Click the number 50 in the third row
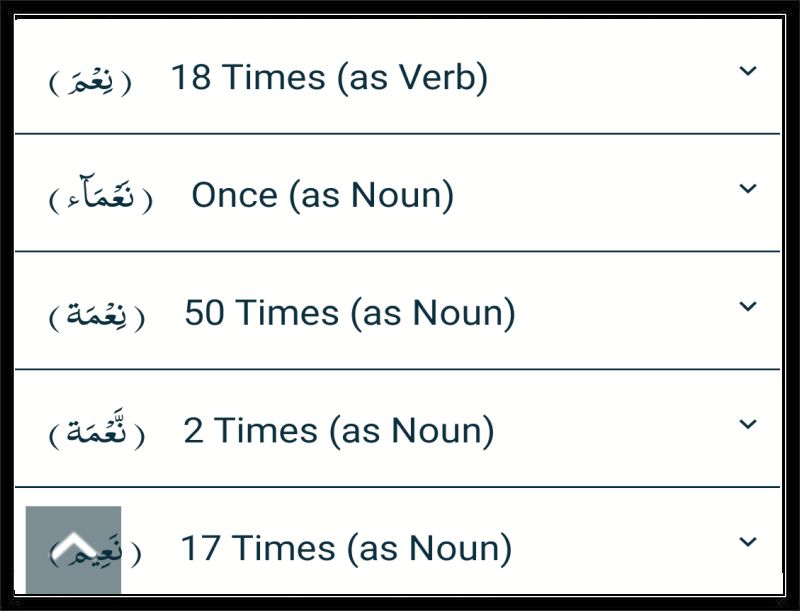Image resolution: width=800 pixels, height=611 pixels. click(x=204, y=313)
